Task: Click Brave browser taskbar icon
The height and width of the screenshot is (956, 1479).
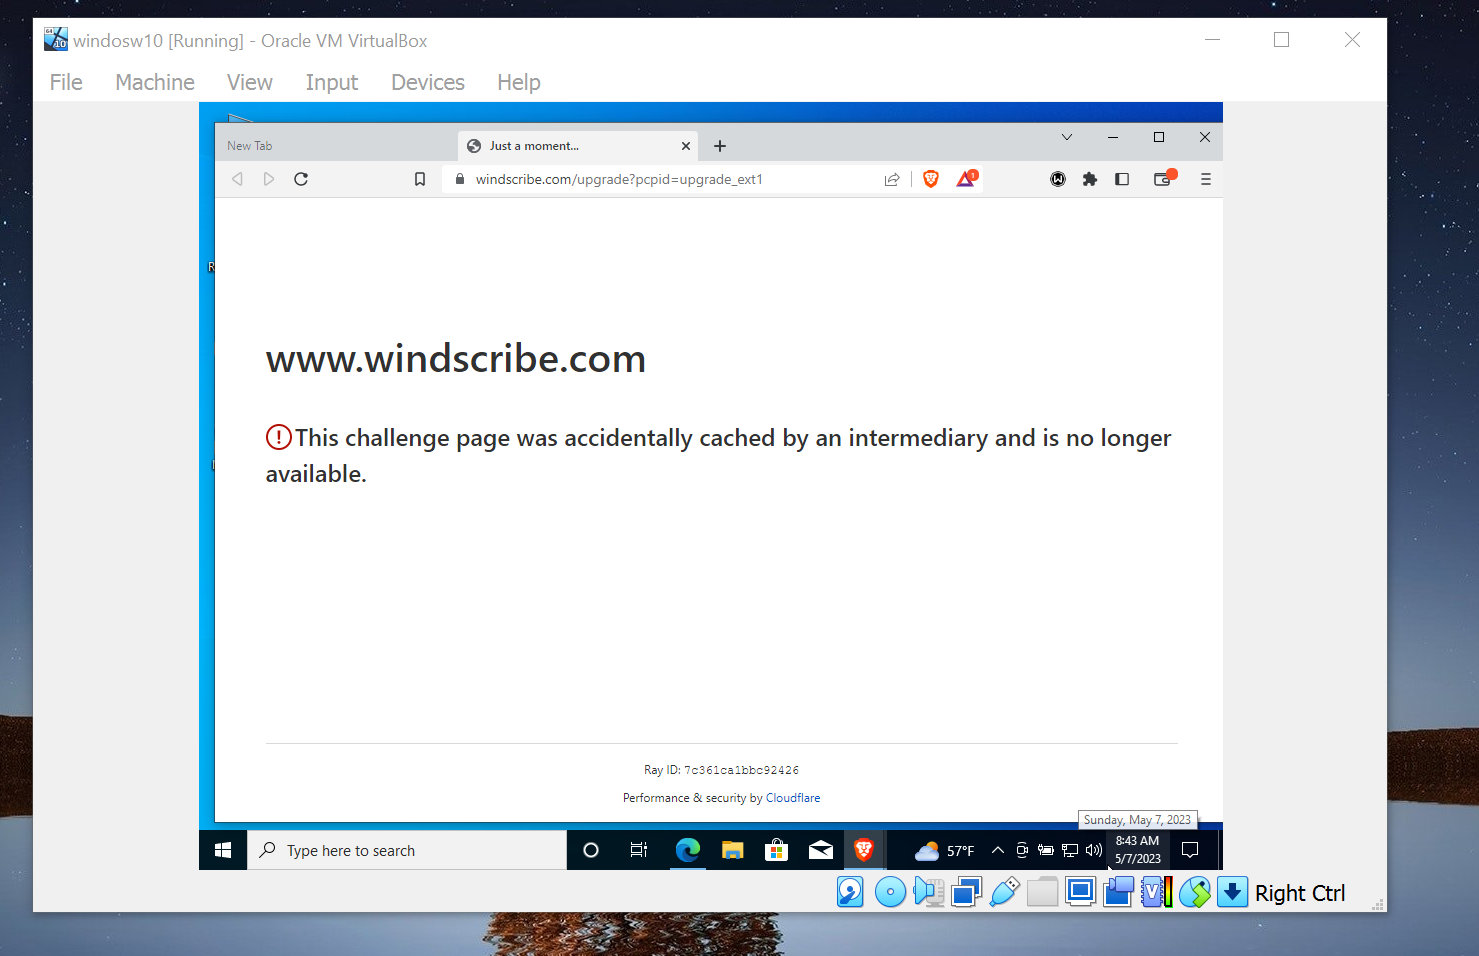Action: 864,850
